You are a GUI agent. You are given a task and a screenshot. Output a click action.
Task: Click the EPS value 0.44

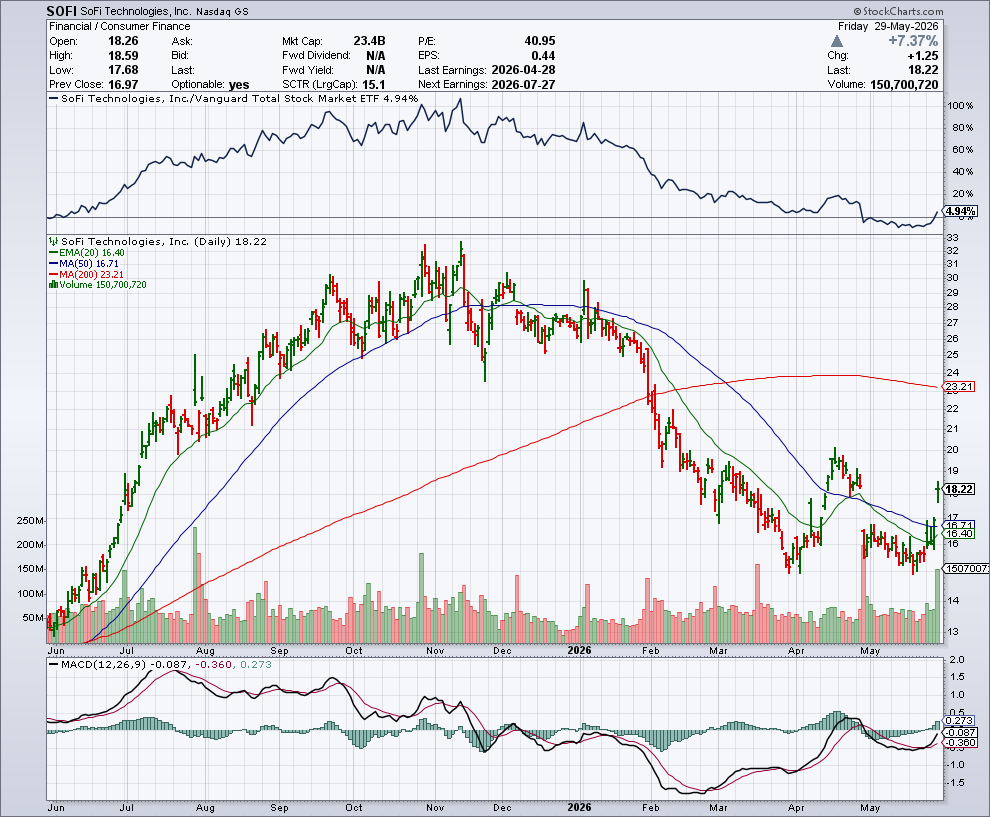[544, 56]
